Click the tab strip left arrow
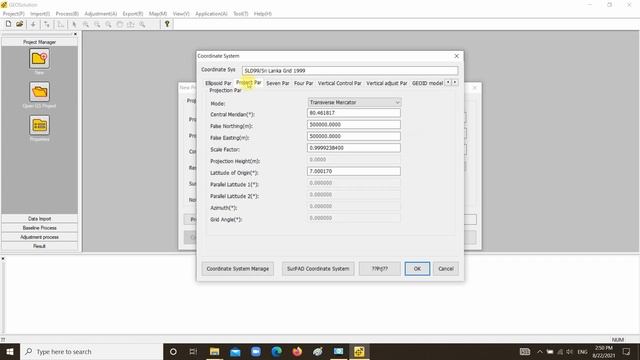 click(448, 83)
